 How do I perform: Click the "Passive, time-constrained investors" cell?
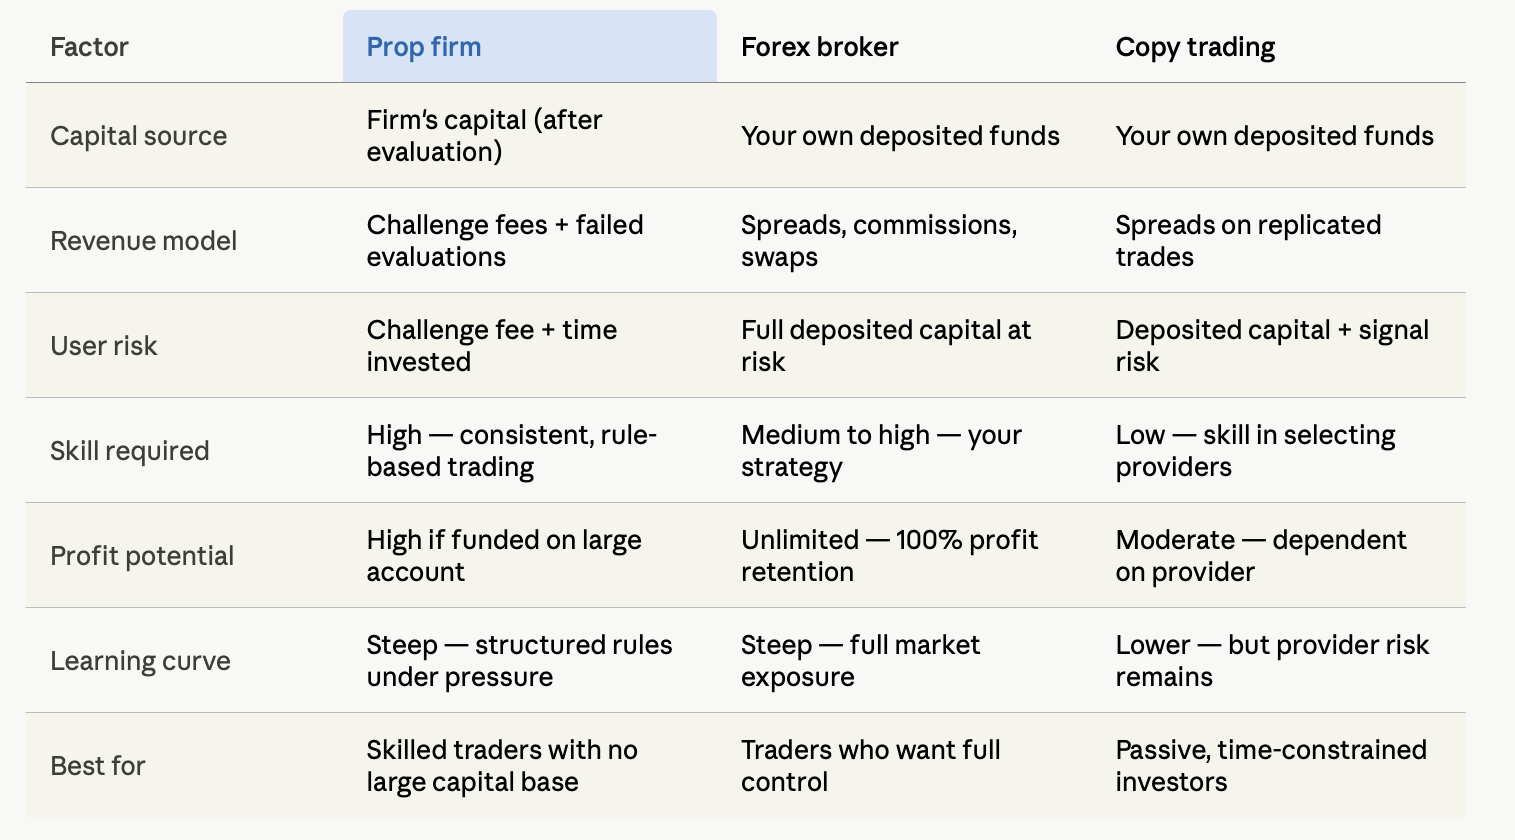[1271, 766]
